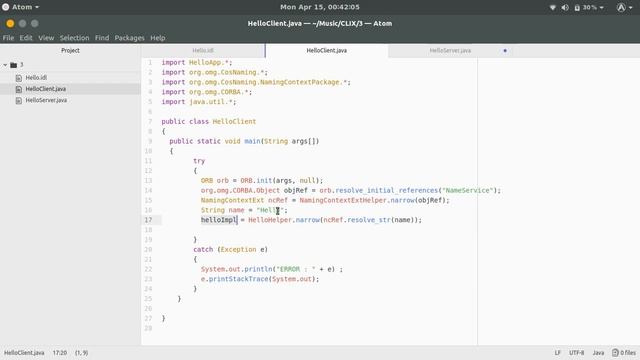Viewport: 640px width, 360px height.
Task: Click on helloImpl in line 17
Action: [219, 220]
